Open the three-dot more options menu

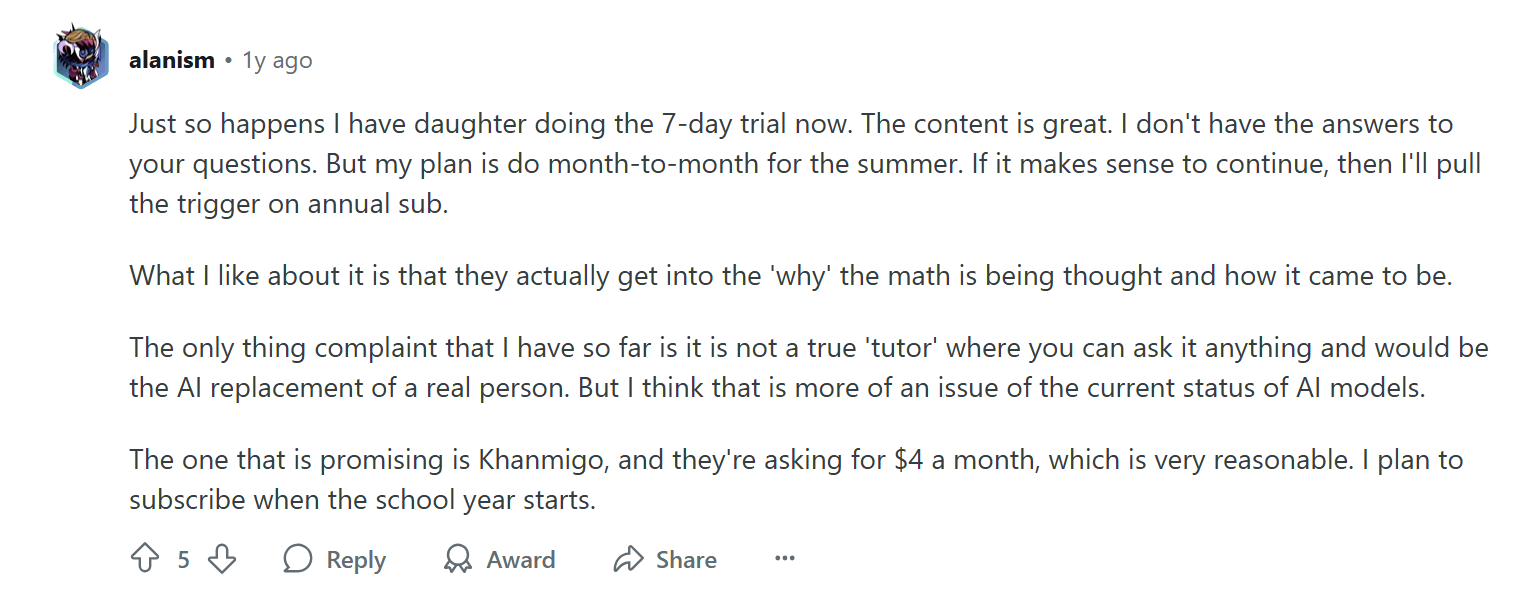784,559
